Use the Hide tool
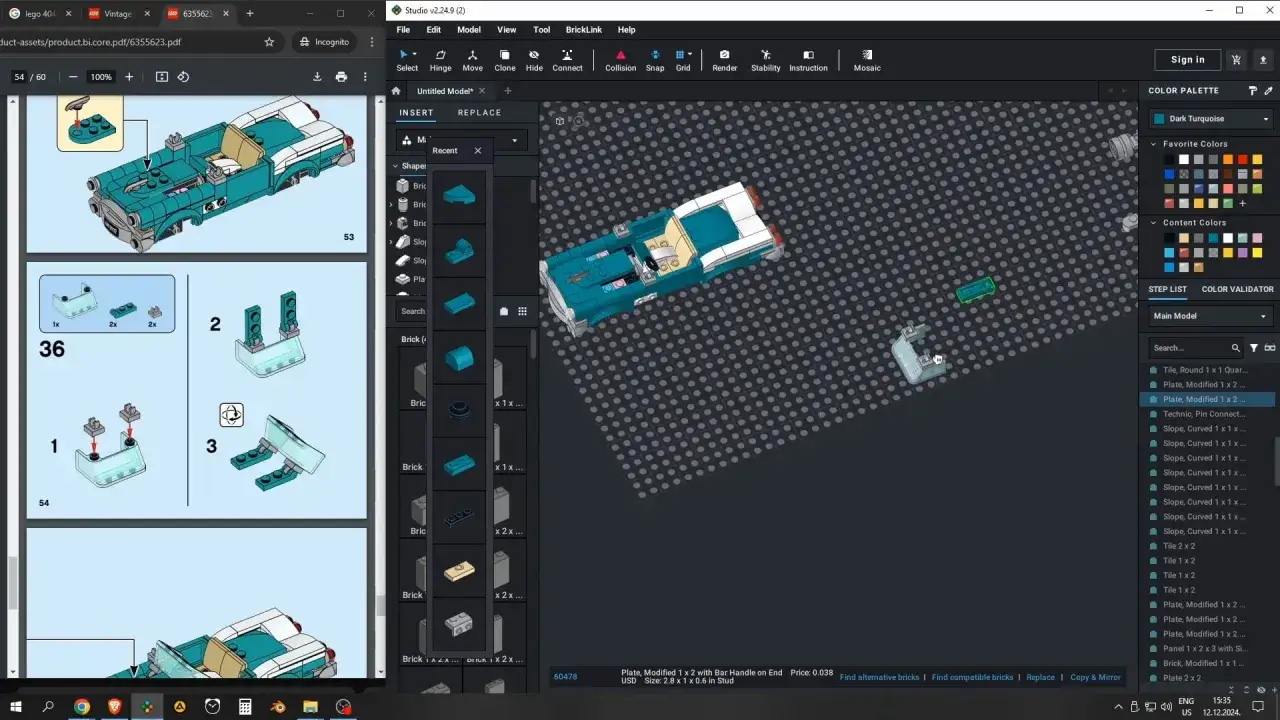The width and height of the screenshot is (1280, 720). [x=534, y=61]
